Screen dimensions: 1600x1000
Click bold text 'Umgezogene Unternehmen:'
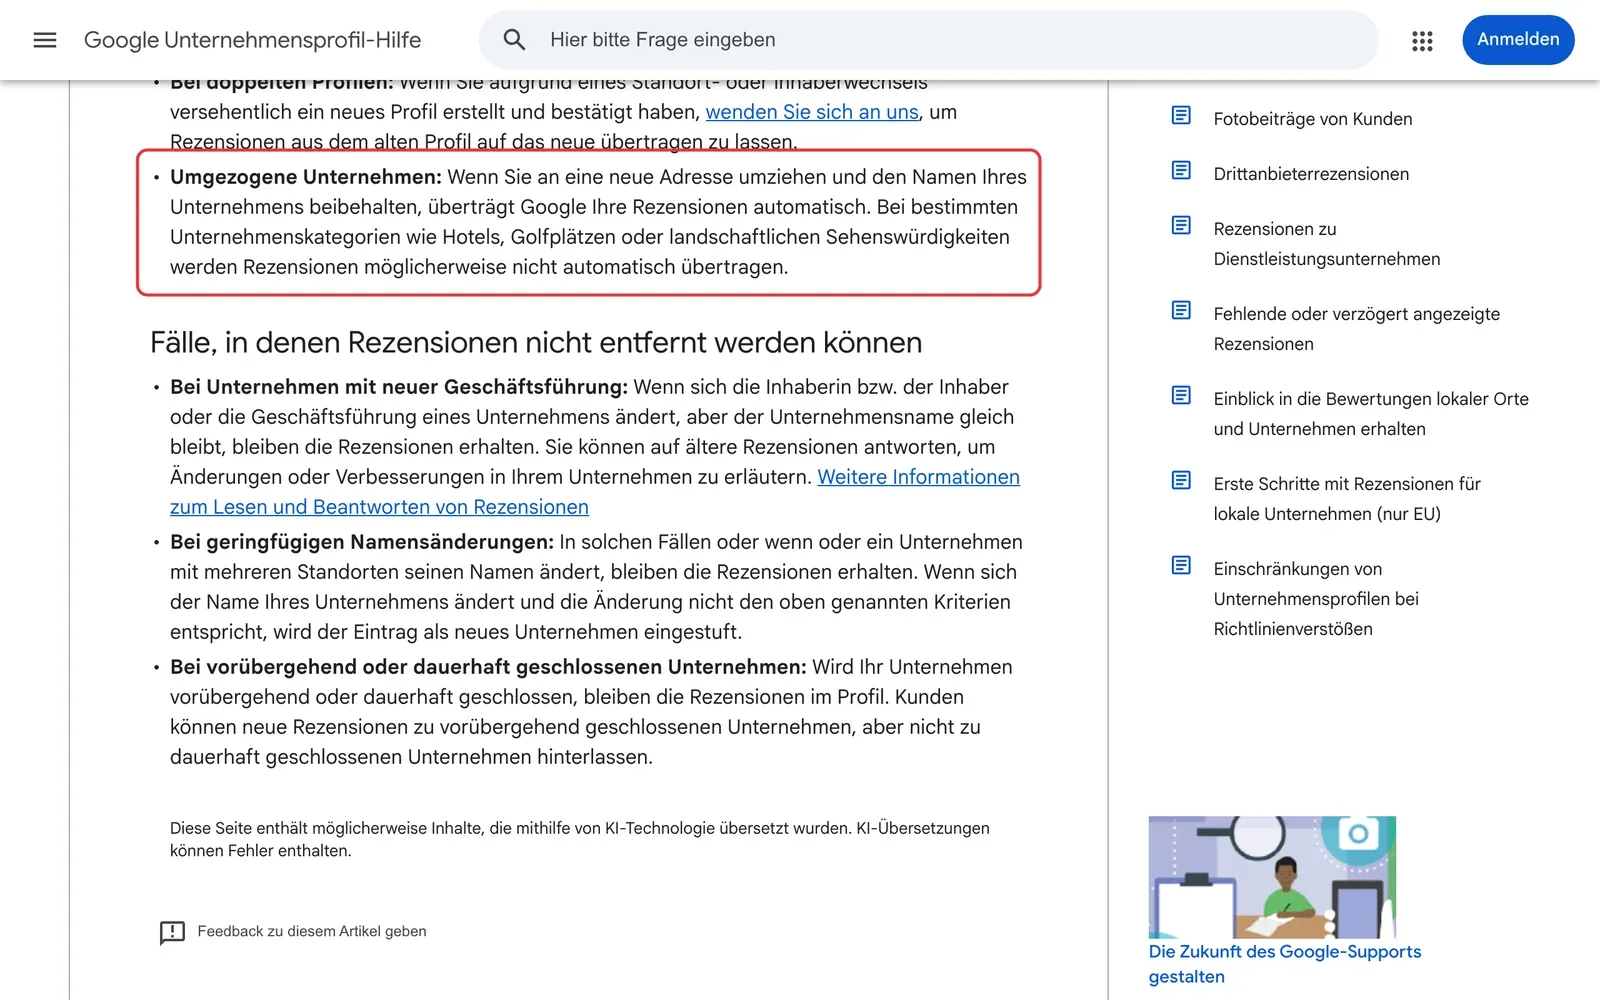(x=306, y=177)
